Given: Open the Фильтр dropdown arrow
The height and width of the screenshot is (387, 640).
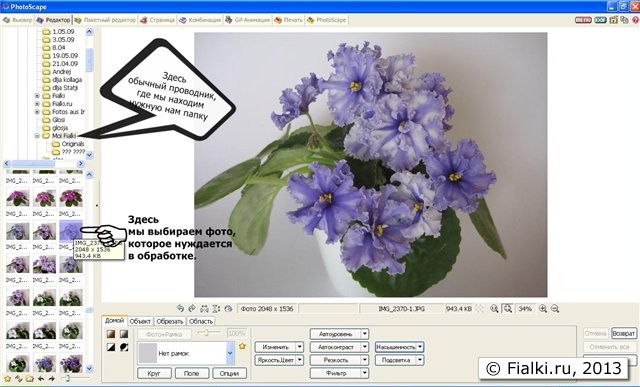Looking at the screenshot, I should click(365, 373).
